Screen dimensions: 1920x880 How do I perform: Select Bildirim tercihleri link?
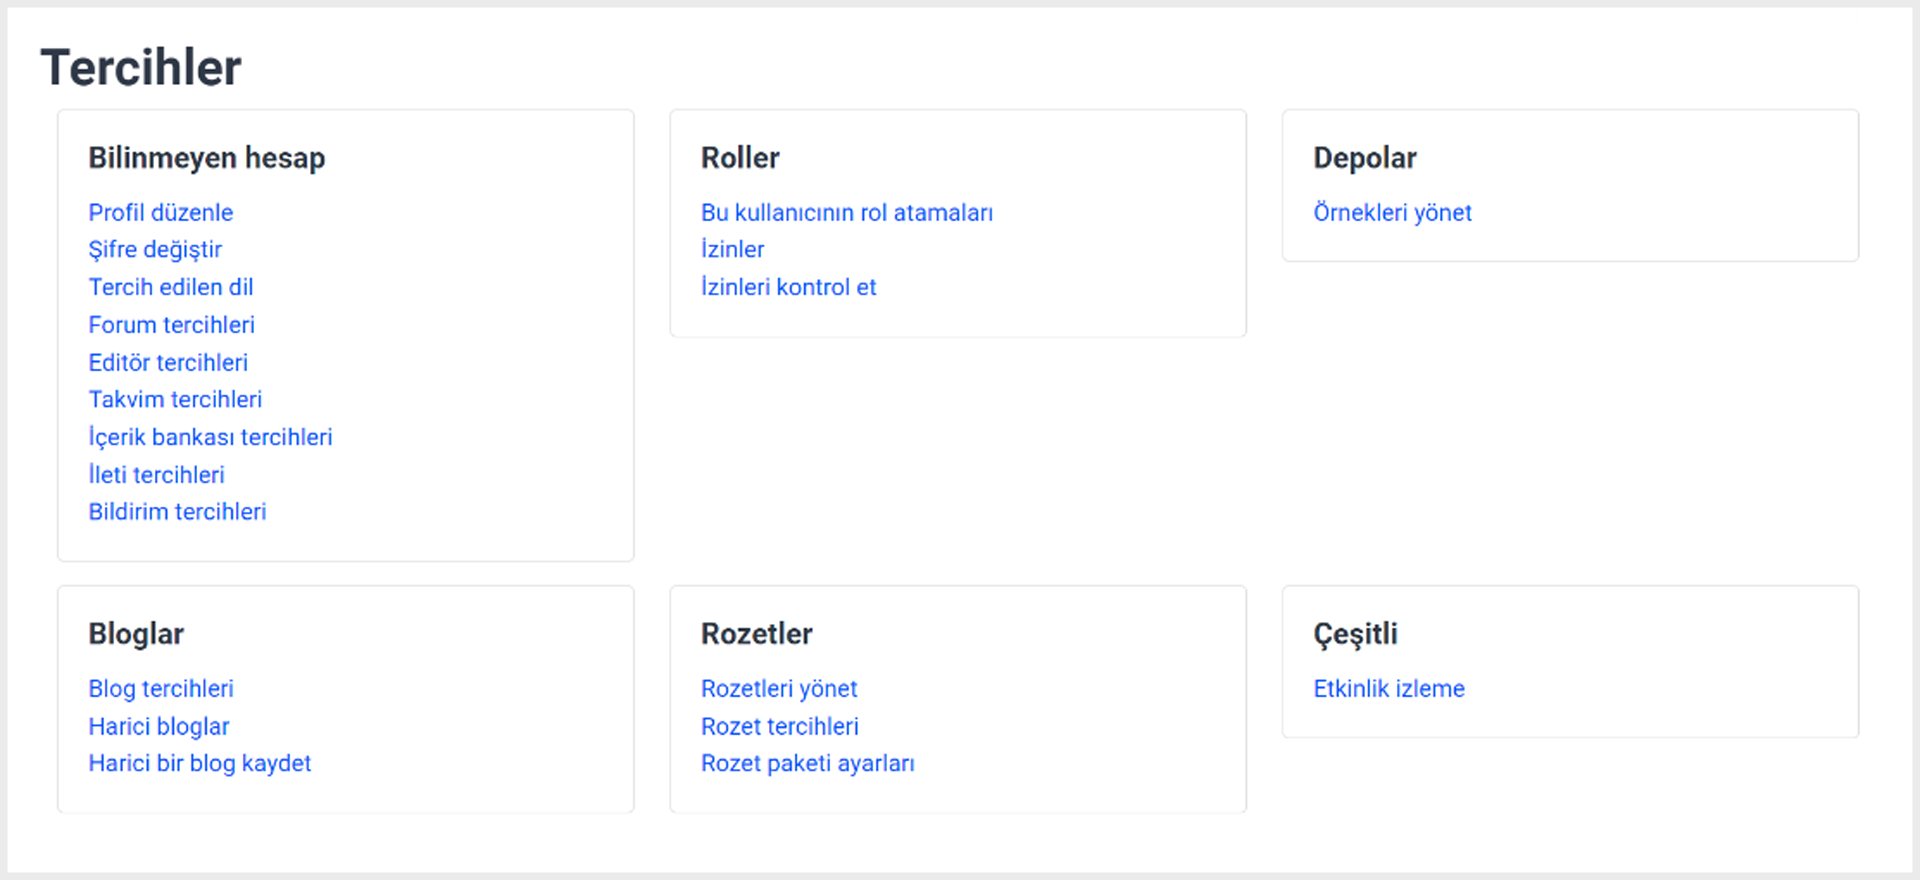pyautogui.click(x=177, y=511)
